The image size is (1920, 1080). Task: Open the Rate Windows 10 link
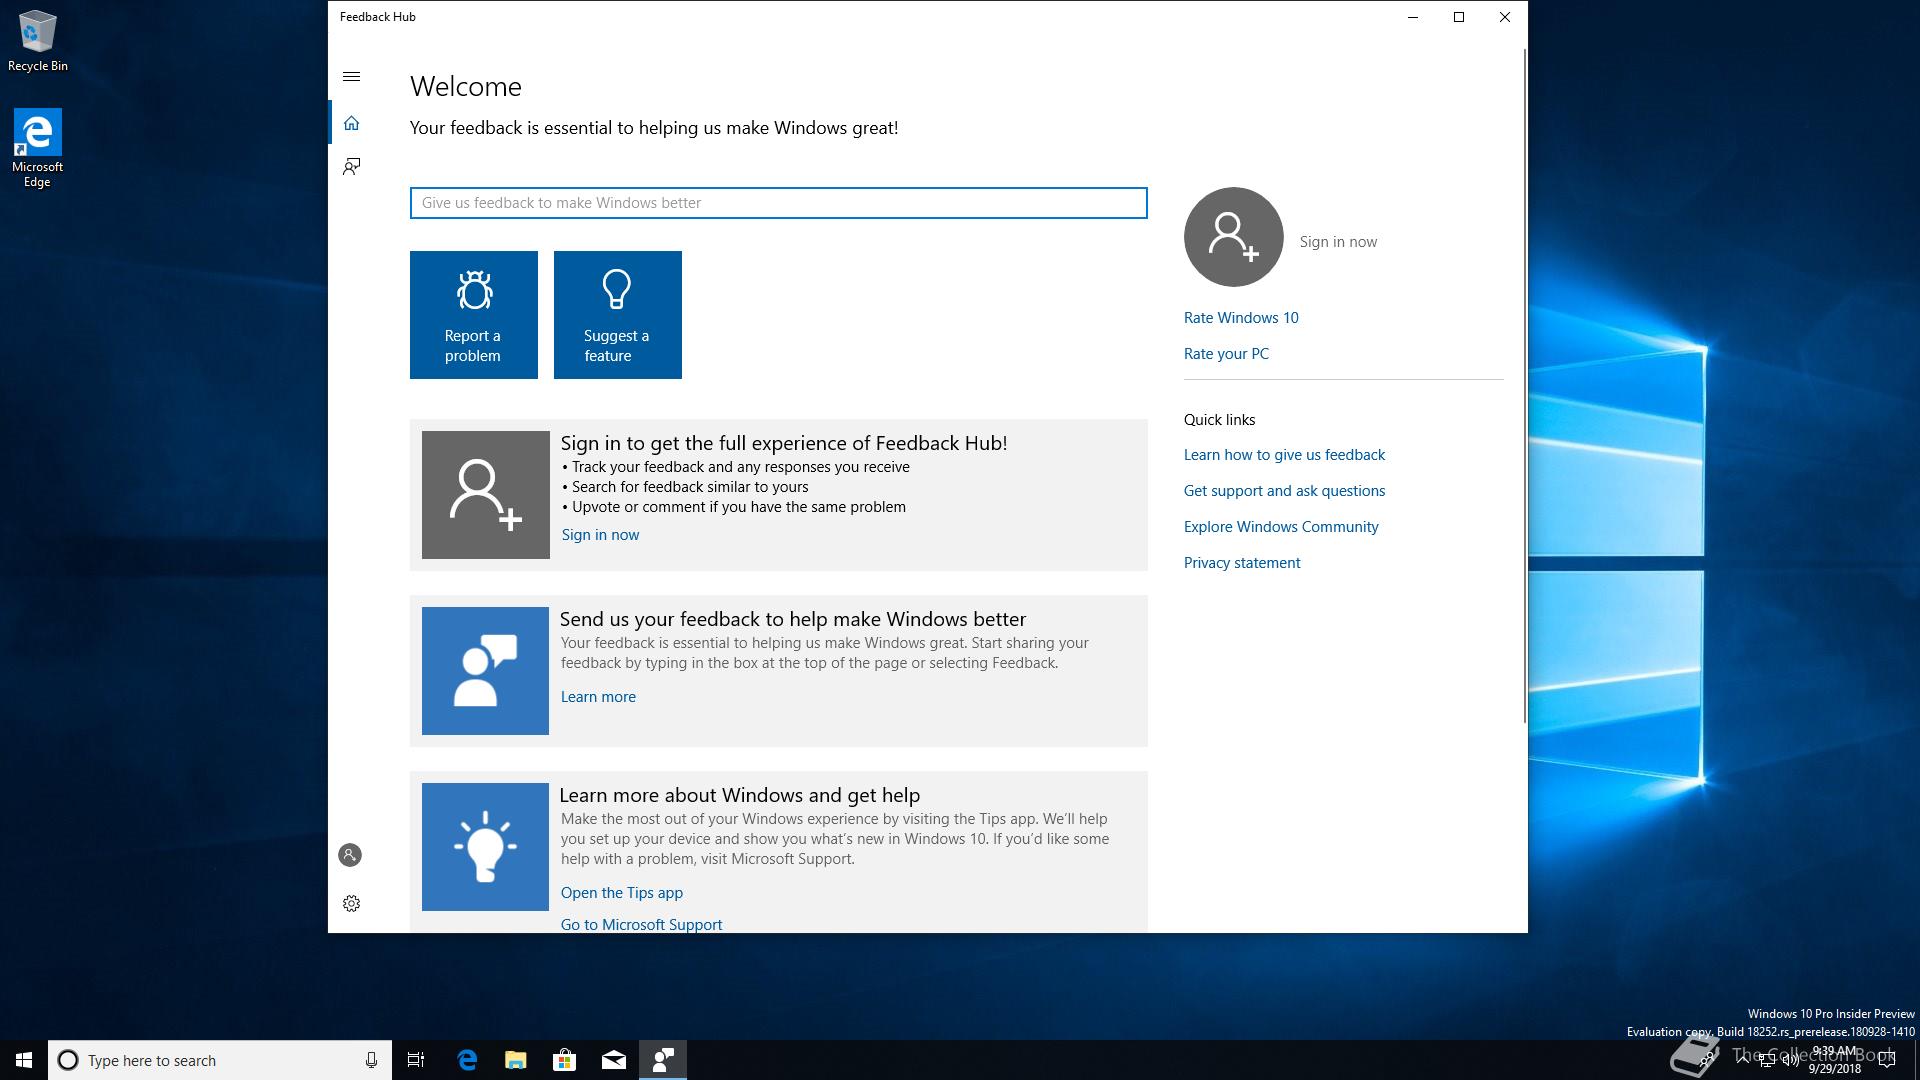(x=1241, y=318)
